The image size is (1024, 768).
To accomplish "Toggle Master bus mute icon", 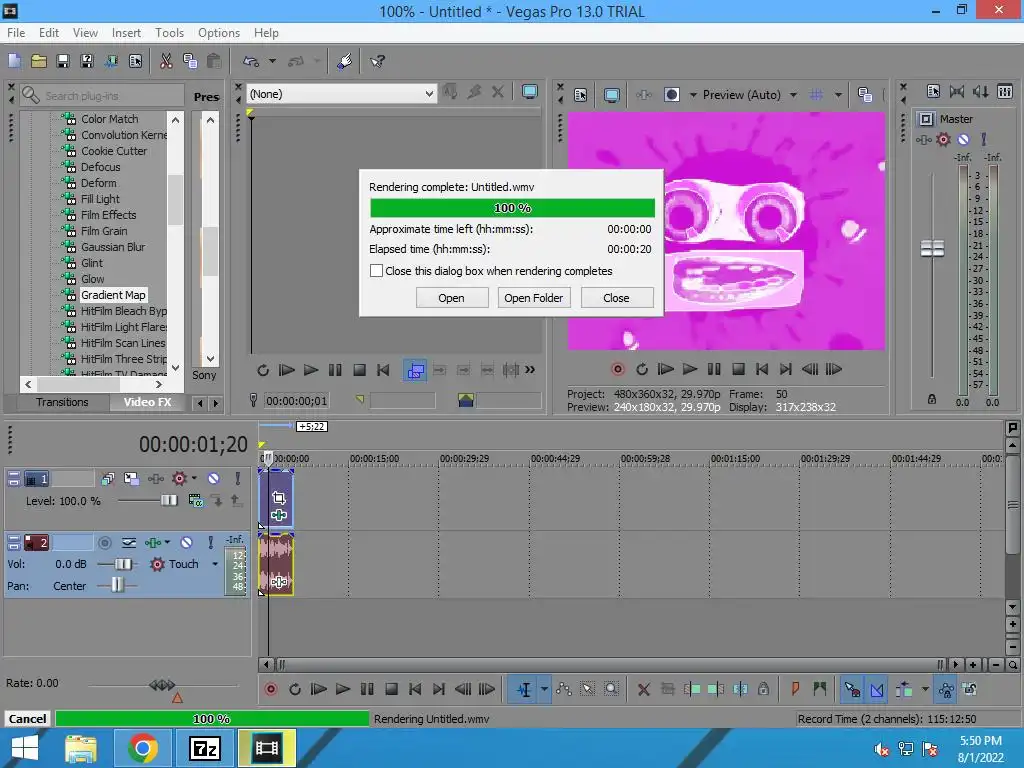I will coord(963,139).
